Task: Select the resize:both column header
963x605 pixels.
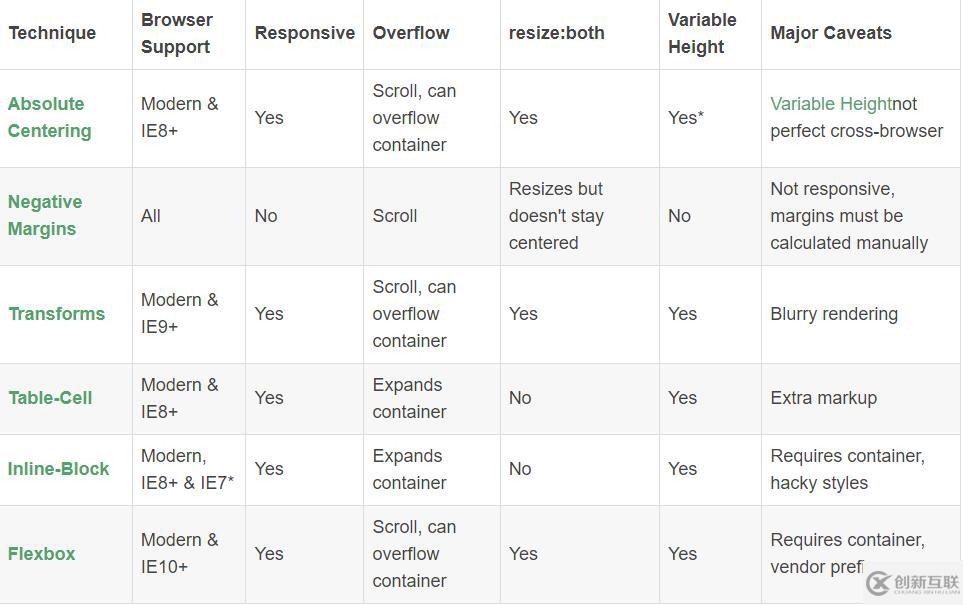Action: pyautogui.click(x=556, y=33)
